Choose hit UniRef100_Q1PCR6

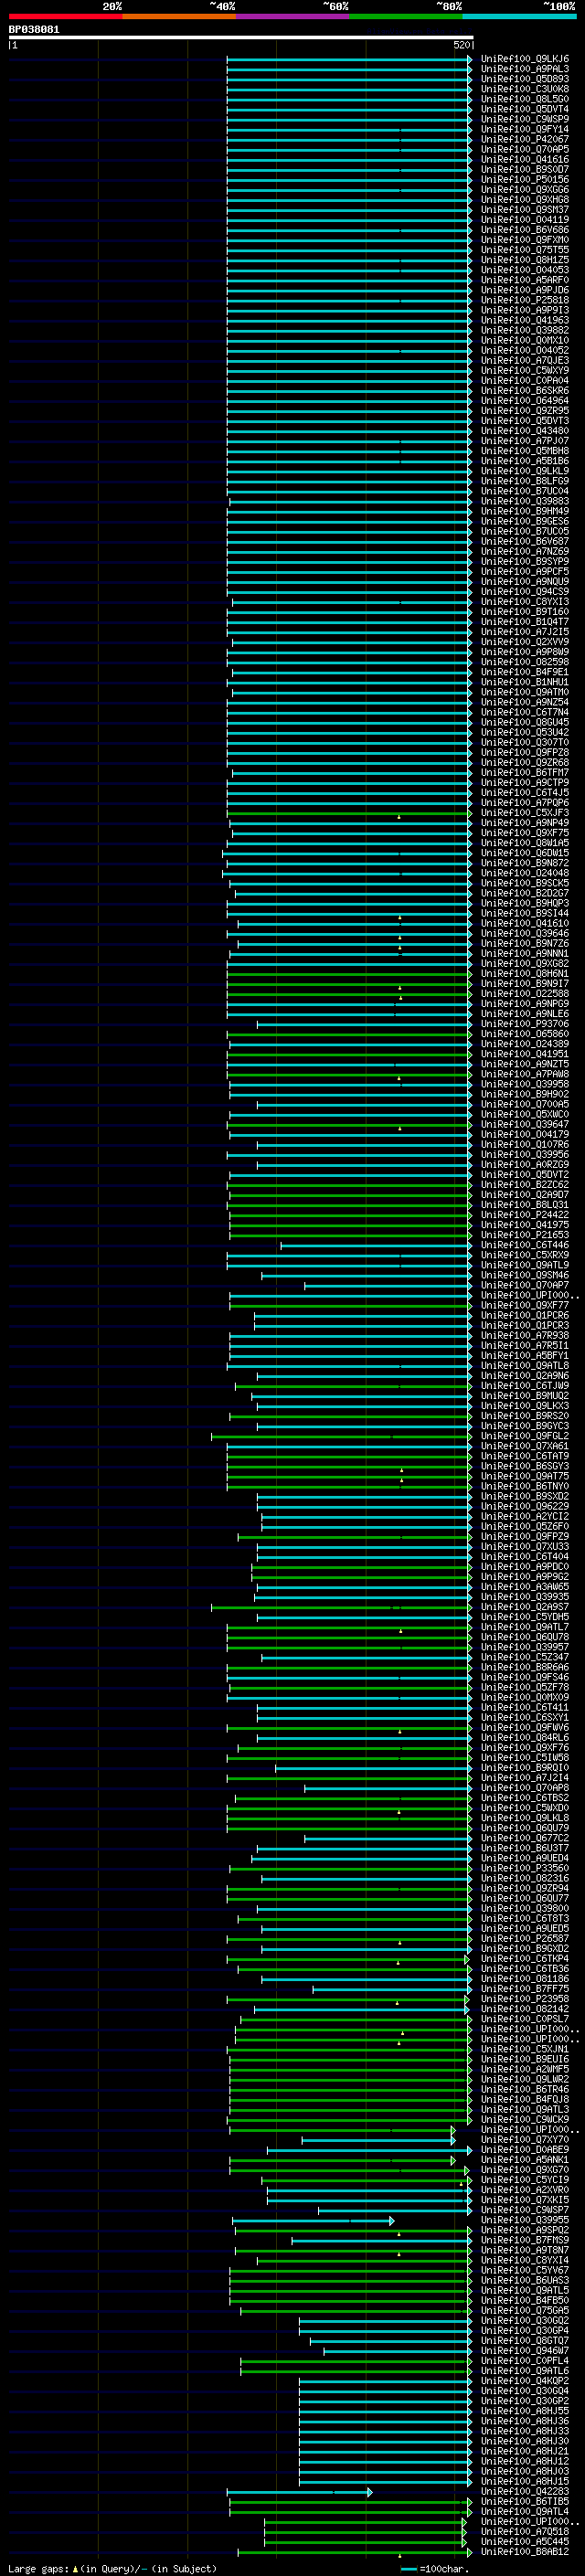point(525,1315)
